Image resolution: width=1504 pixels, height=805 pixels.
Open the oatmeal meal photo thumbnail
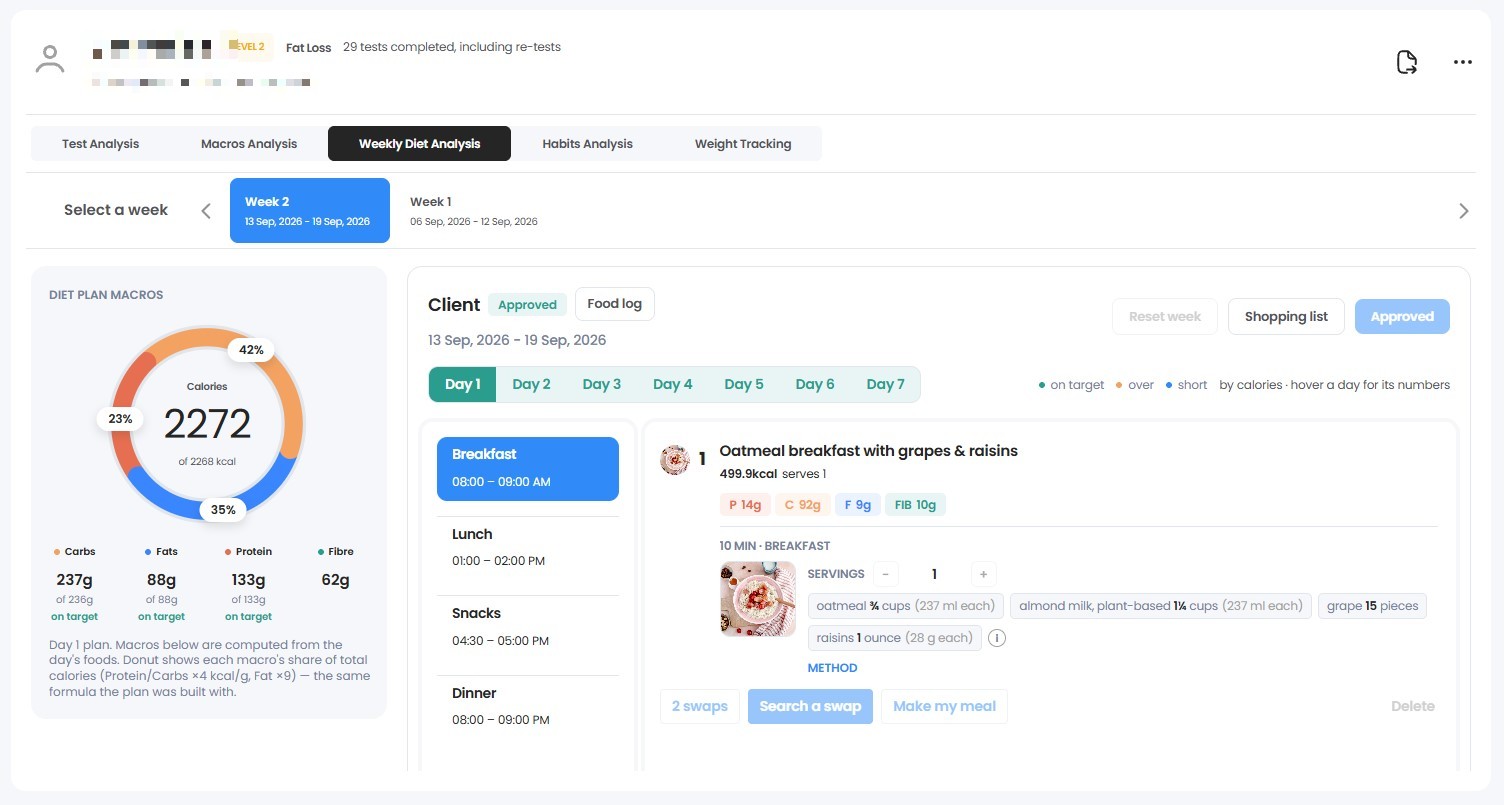[757, 599]
